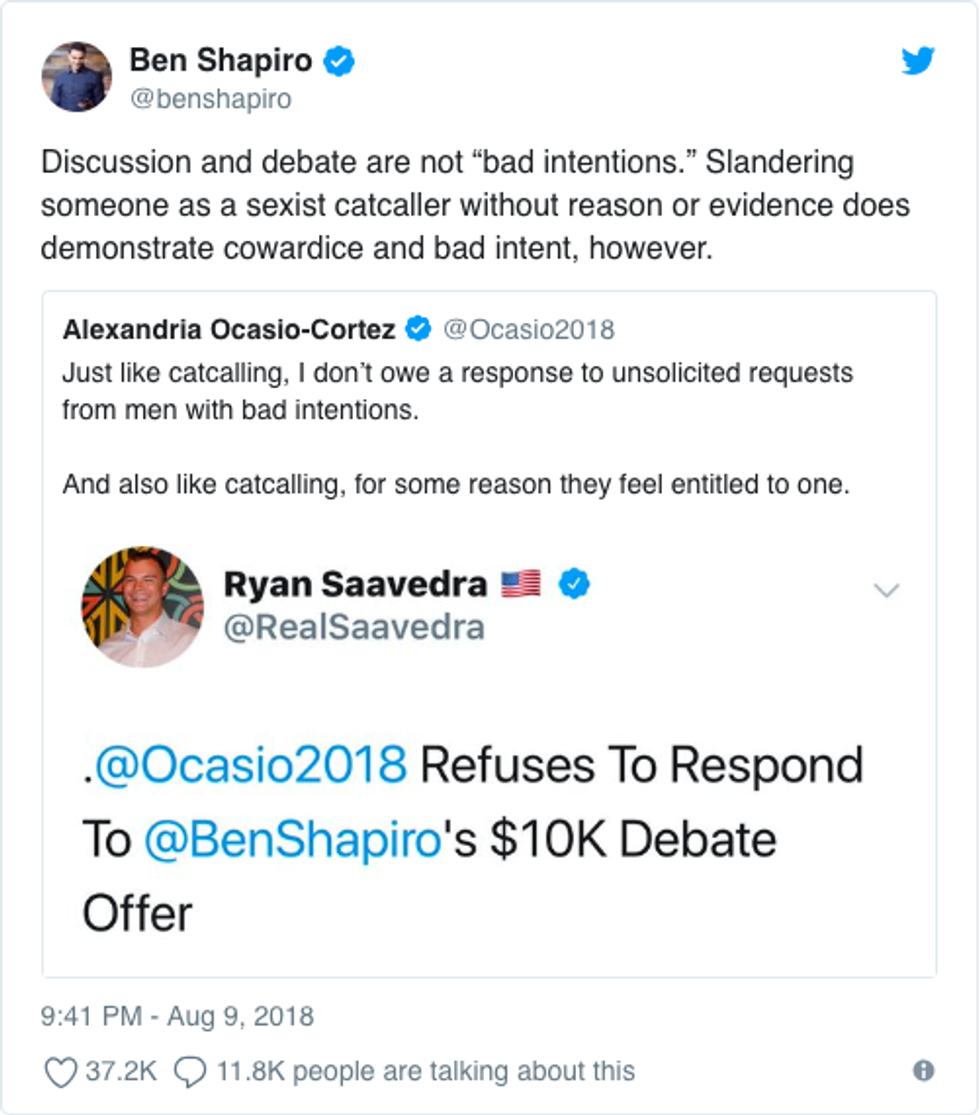This screenshot has width=980, height=1115.
Task: Open Ryan Saavedra's profile picture
Action: [142, 606]
